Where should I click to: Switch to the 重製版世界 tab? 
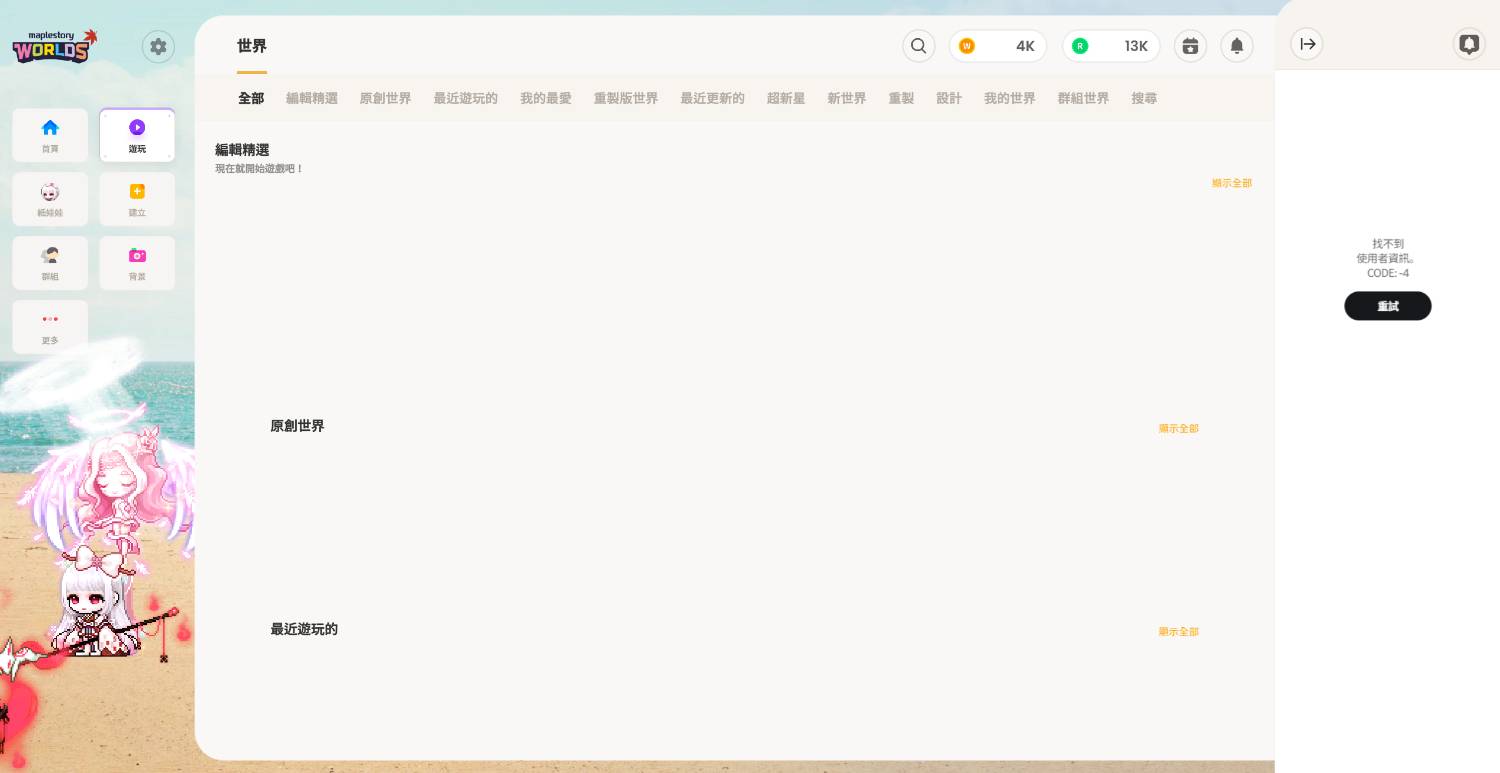click(626, 98)
